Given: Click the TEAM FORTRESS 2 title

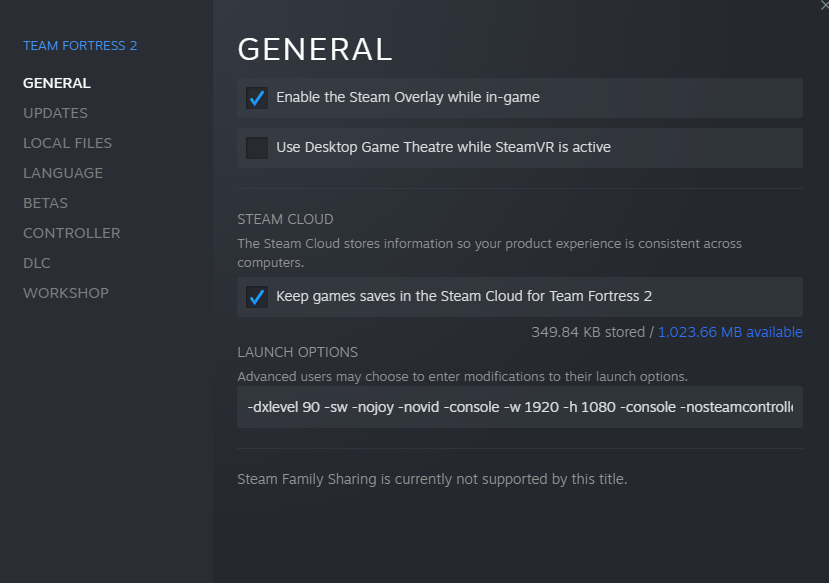Looking at the screenshot, I should coord(80,46).
